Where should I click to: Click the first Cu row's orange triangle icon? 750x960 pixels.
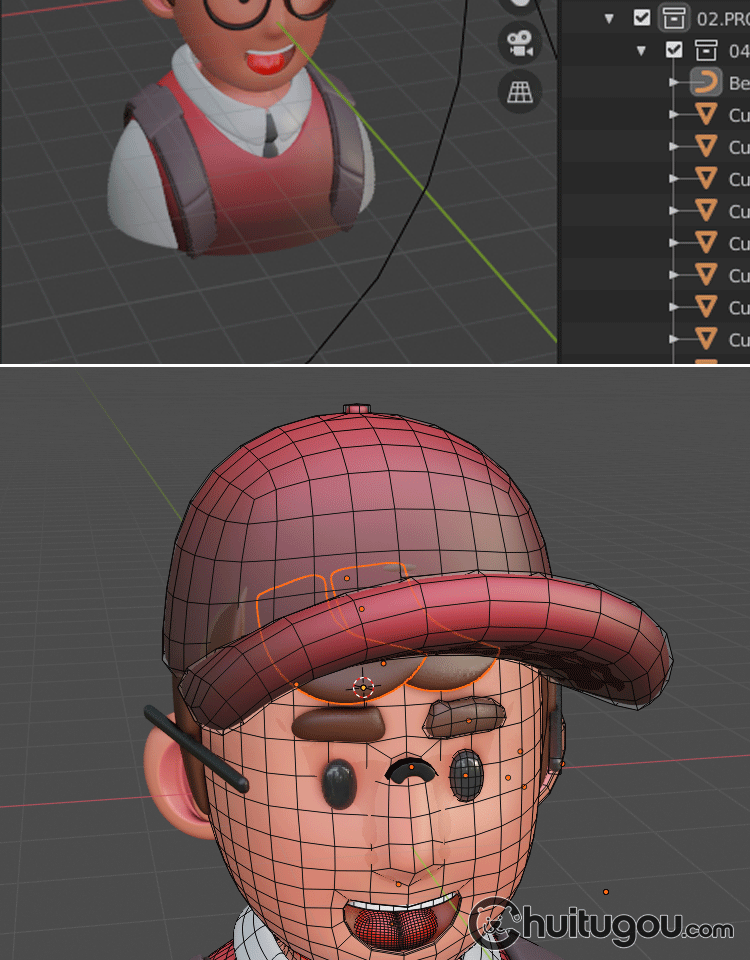(x=706, y=114)
